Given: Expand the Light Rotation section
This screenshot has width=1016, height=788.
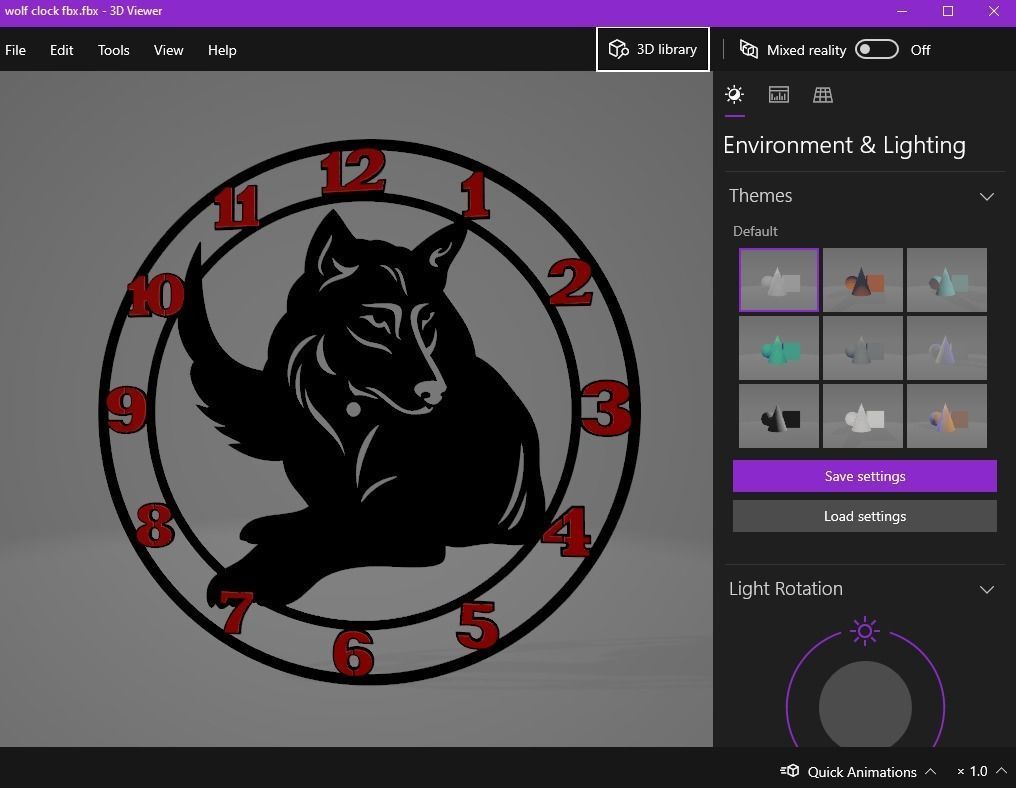Looking at the screenshot, I should [x=987, y=589].
